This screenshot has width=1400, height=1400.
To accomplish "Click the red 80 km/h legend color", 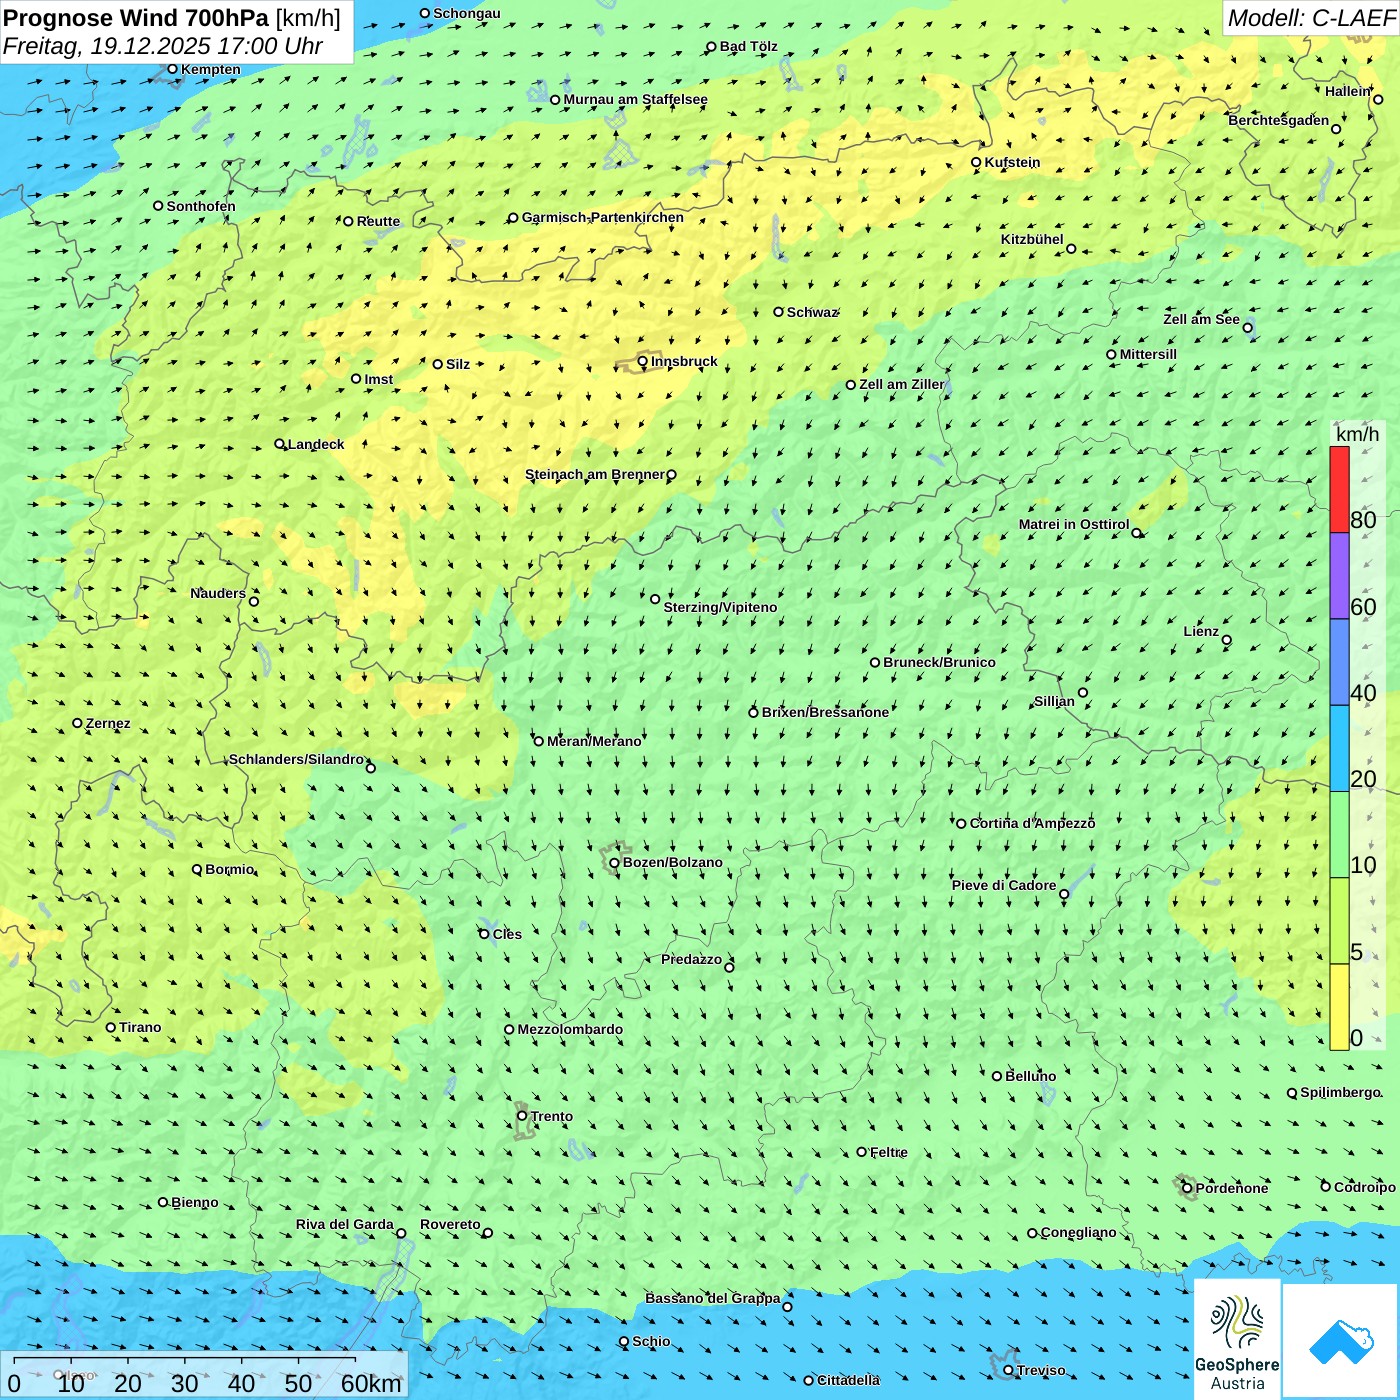I will tap(1339, 489).
